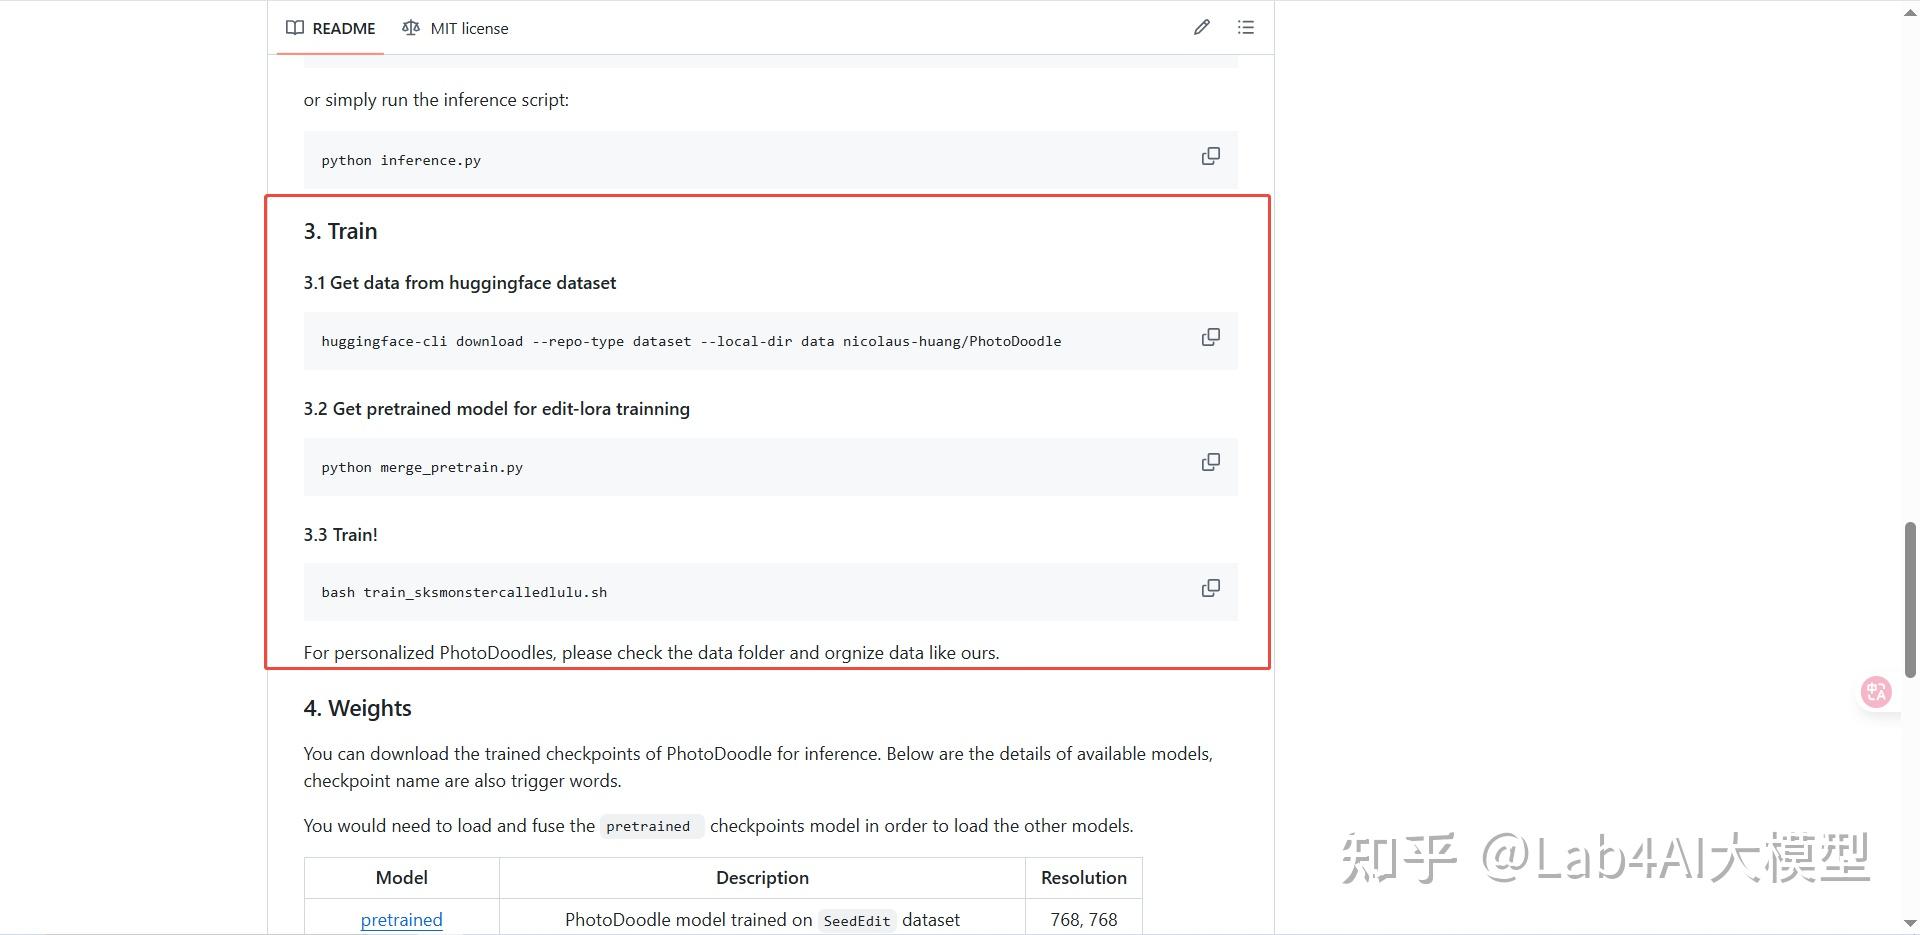Click the pink translate floating icon
Screen dimensions: 1920x935
(x=1876, y=692)
